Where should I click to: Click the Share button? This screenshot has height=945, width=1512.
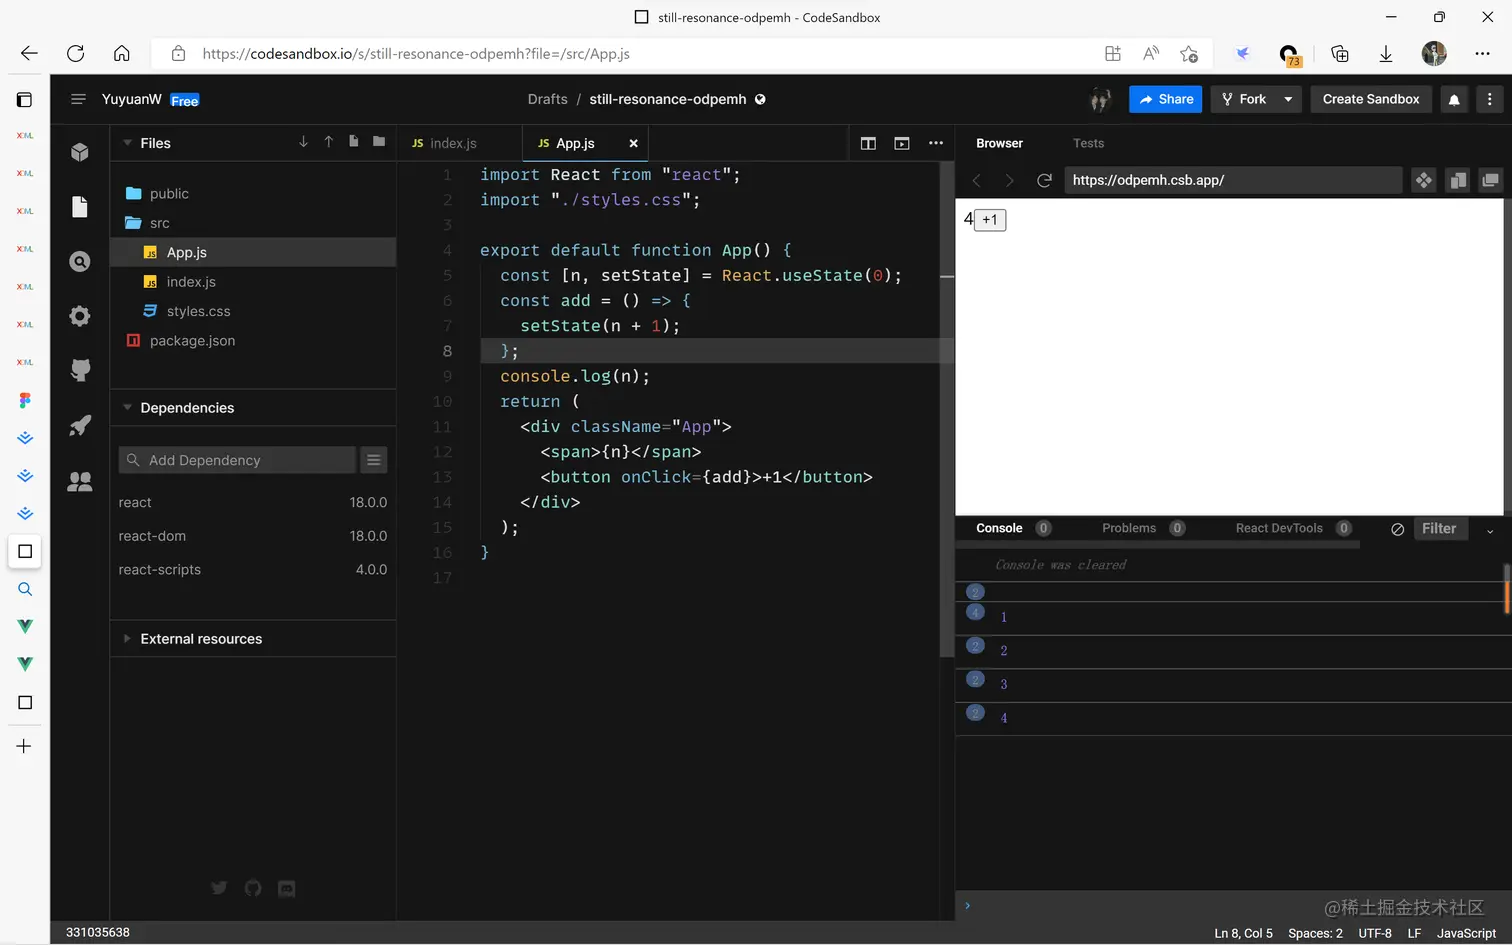pyautogui.click(x=1165, y=99)
